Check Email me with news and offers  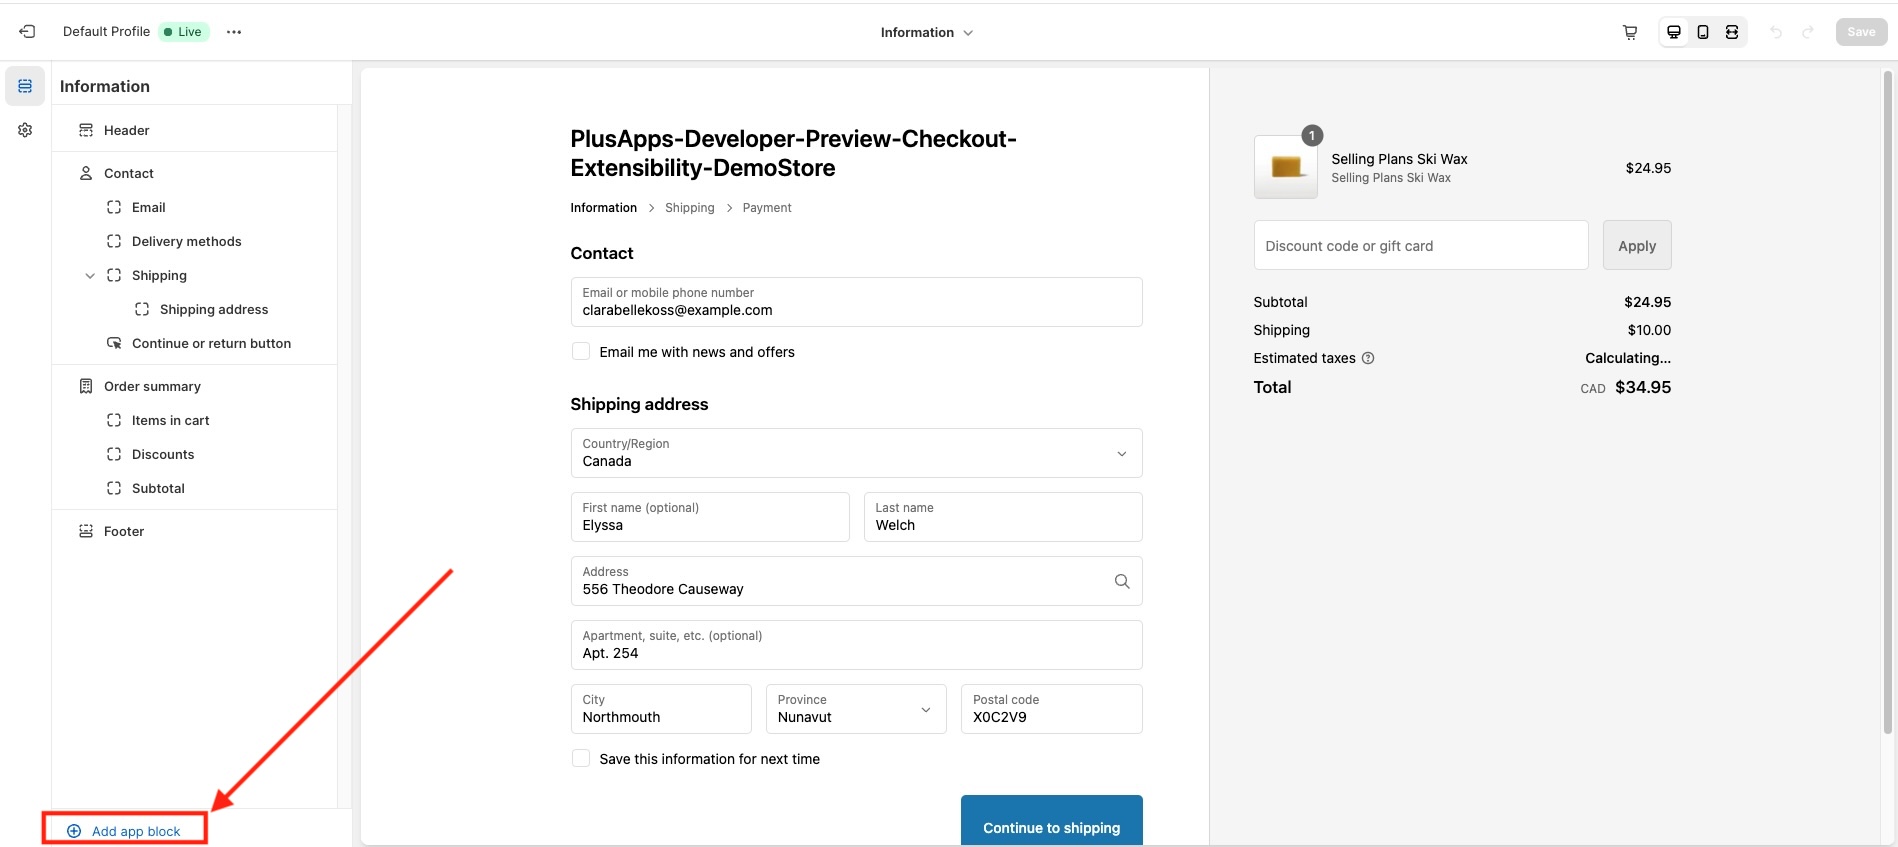click(581, 351)
